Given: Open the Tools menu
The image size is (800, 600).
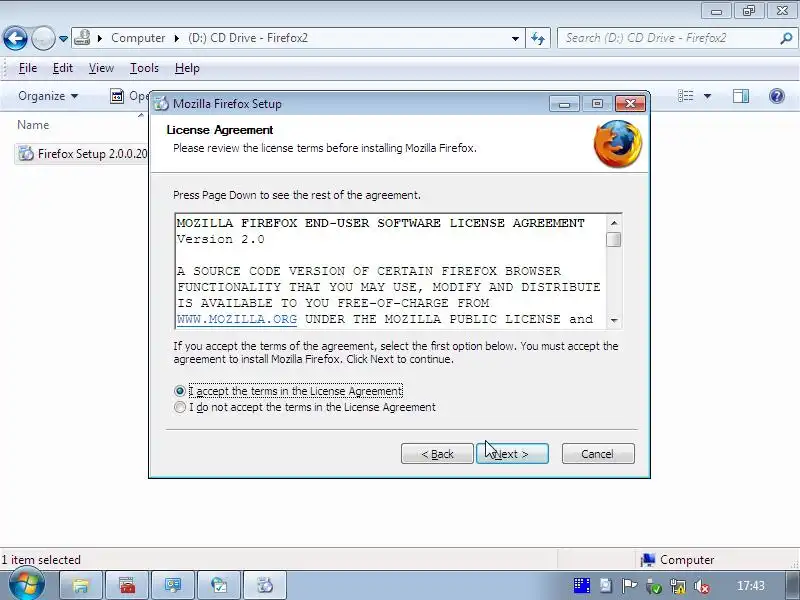Looking at the screenshot, I should [x=144, y=68].
